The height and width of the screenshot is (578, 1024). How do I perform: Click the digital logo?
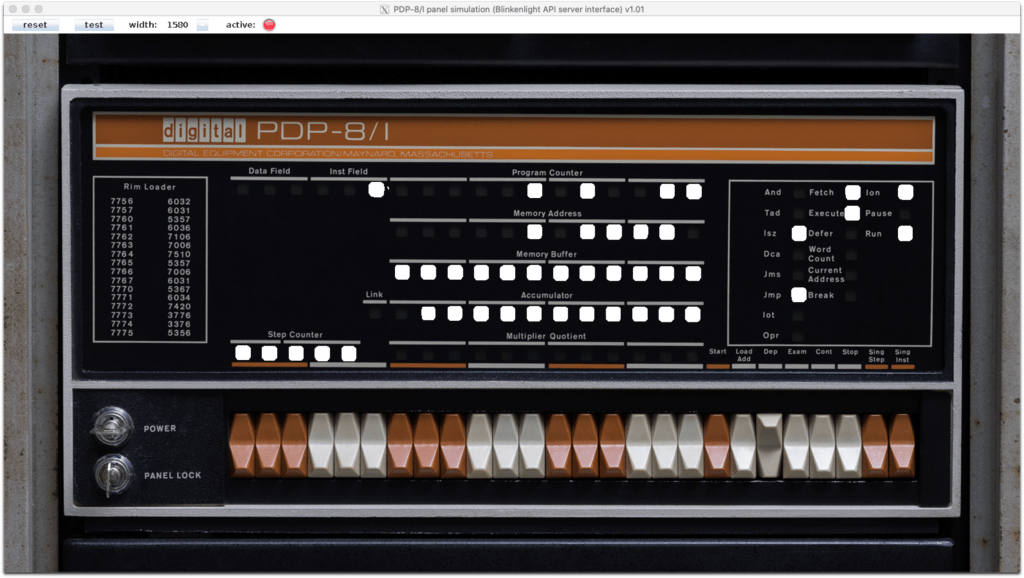204,131
